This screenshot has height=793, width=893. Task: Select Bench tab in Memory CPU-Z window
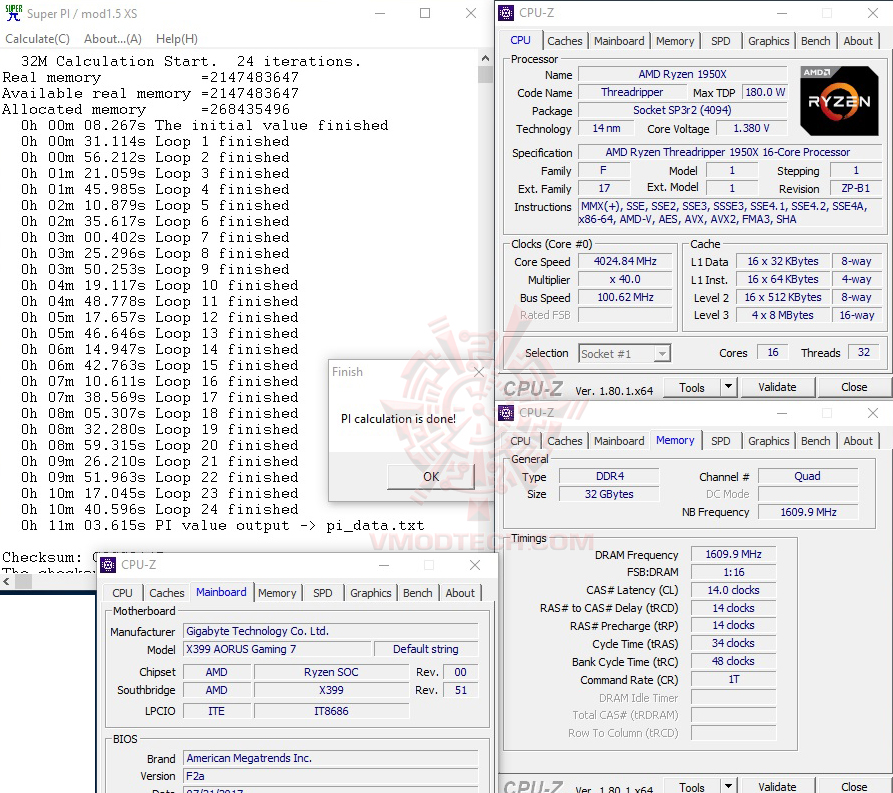[x=816, y=441]
